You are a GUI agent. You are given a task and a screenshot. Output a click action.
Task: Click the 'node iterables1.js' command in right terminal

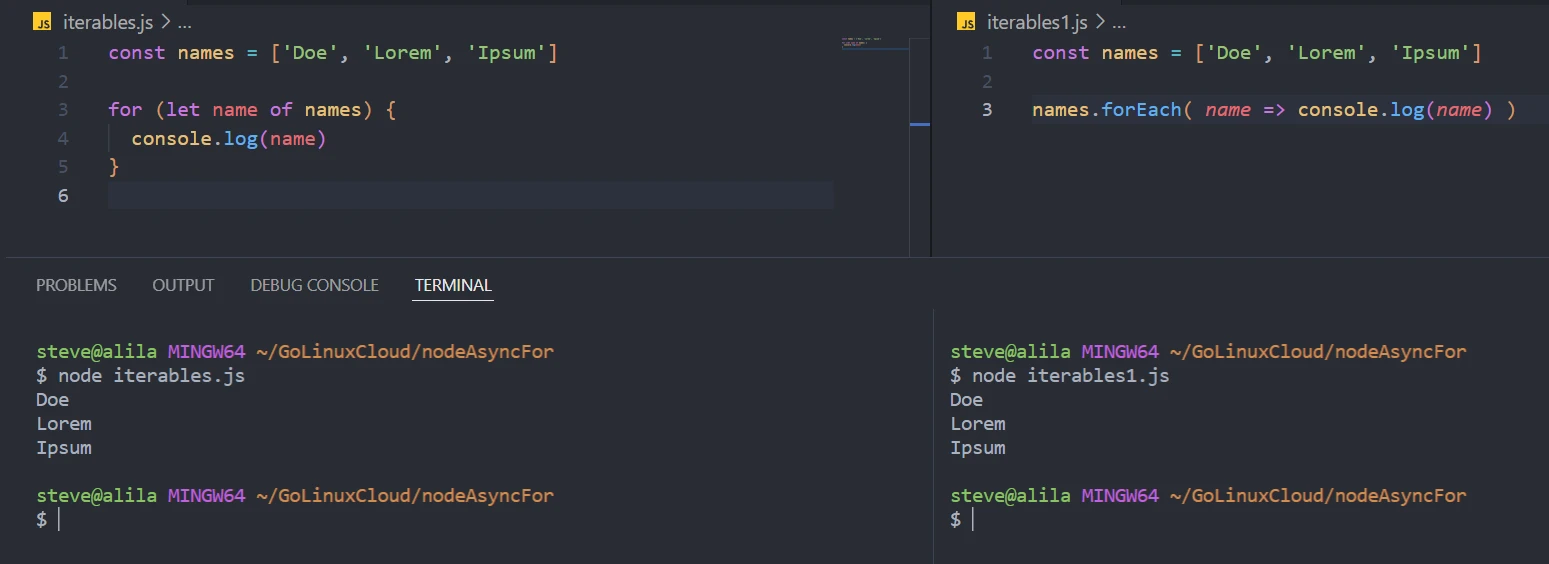1070,376
